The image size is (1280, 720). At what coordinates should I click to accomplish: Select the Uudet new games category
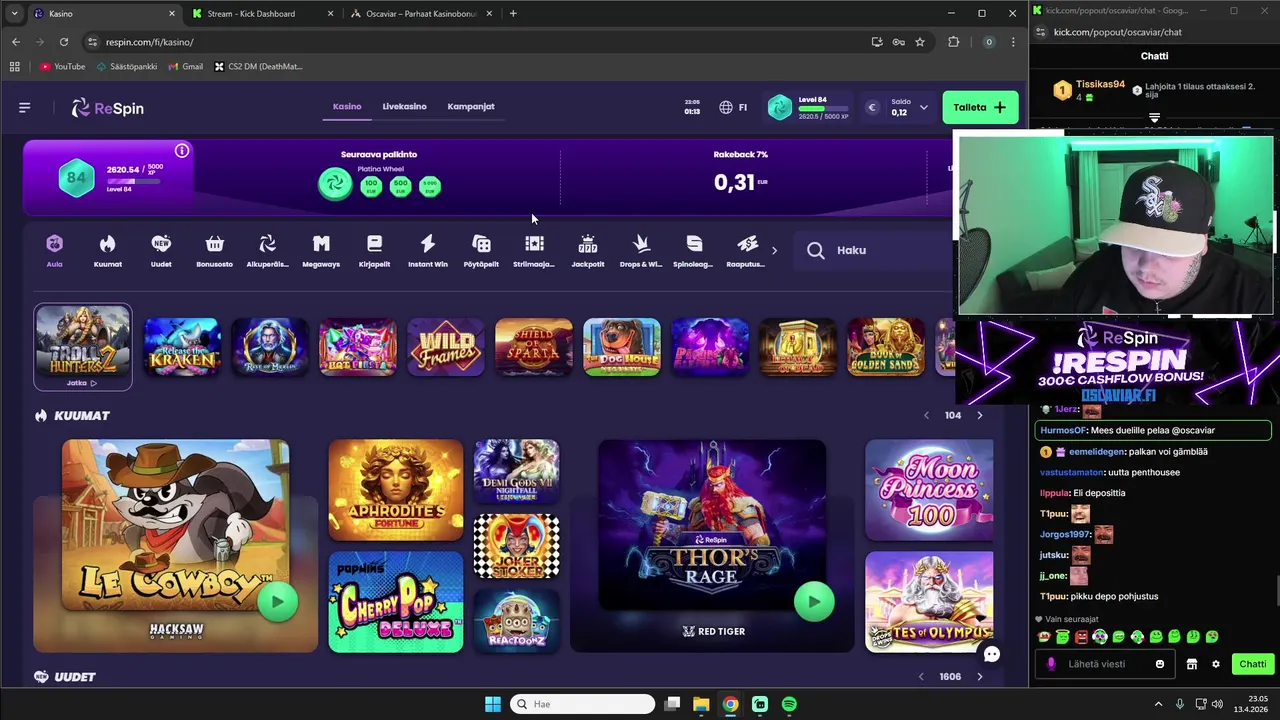(161, 251)
